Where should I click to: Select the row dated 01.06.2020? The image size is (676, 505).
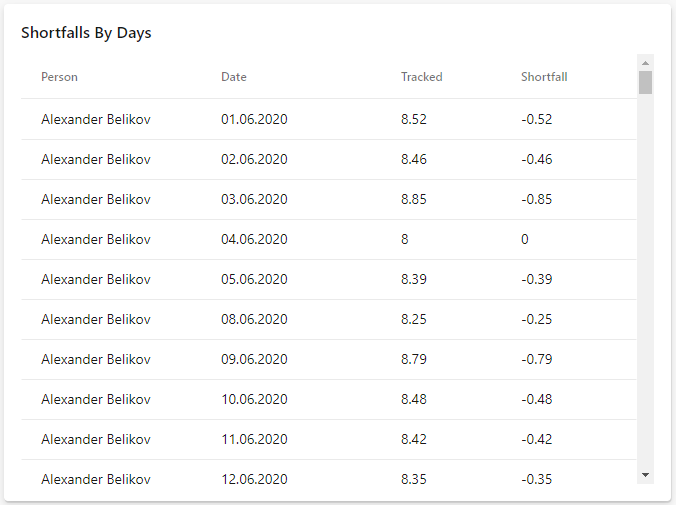[x=329, y=119]
